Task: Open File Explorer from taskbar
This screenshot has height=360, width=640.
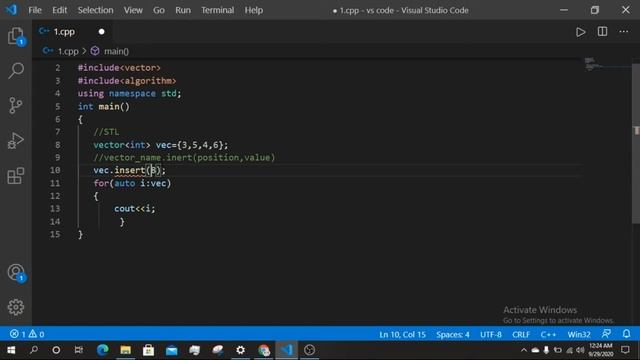Action: click(x=125, y=350)
